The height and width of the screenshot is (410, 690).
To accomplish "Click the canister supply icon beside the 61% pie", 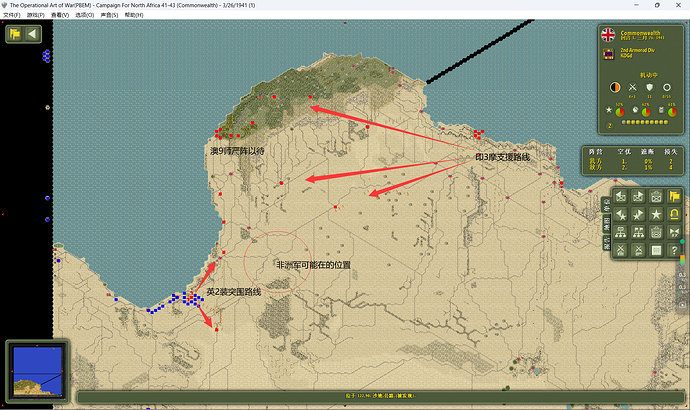I will pos(661,110).
